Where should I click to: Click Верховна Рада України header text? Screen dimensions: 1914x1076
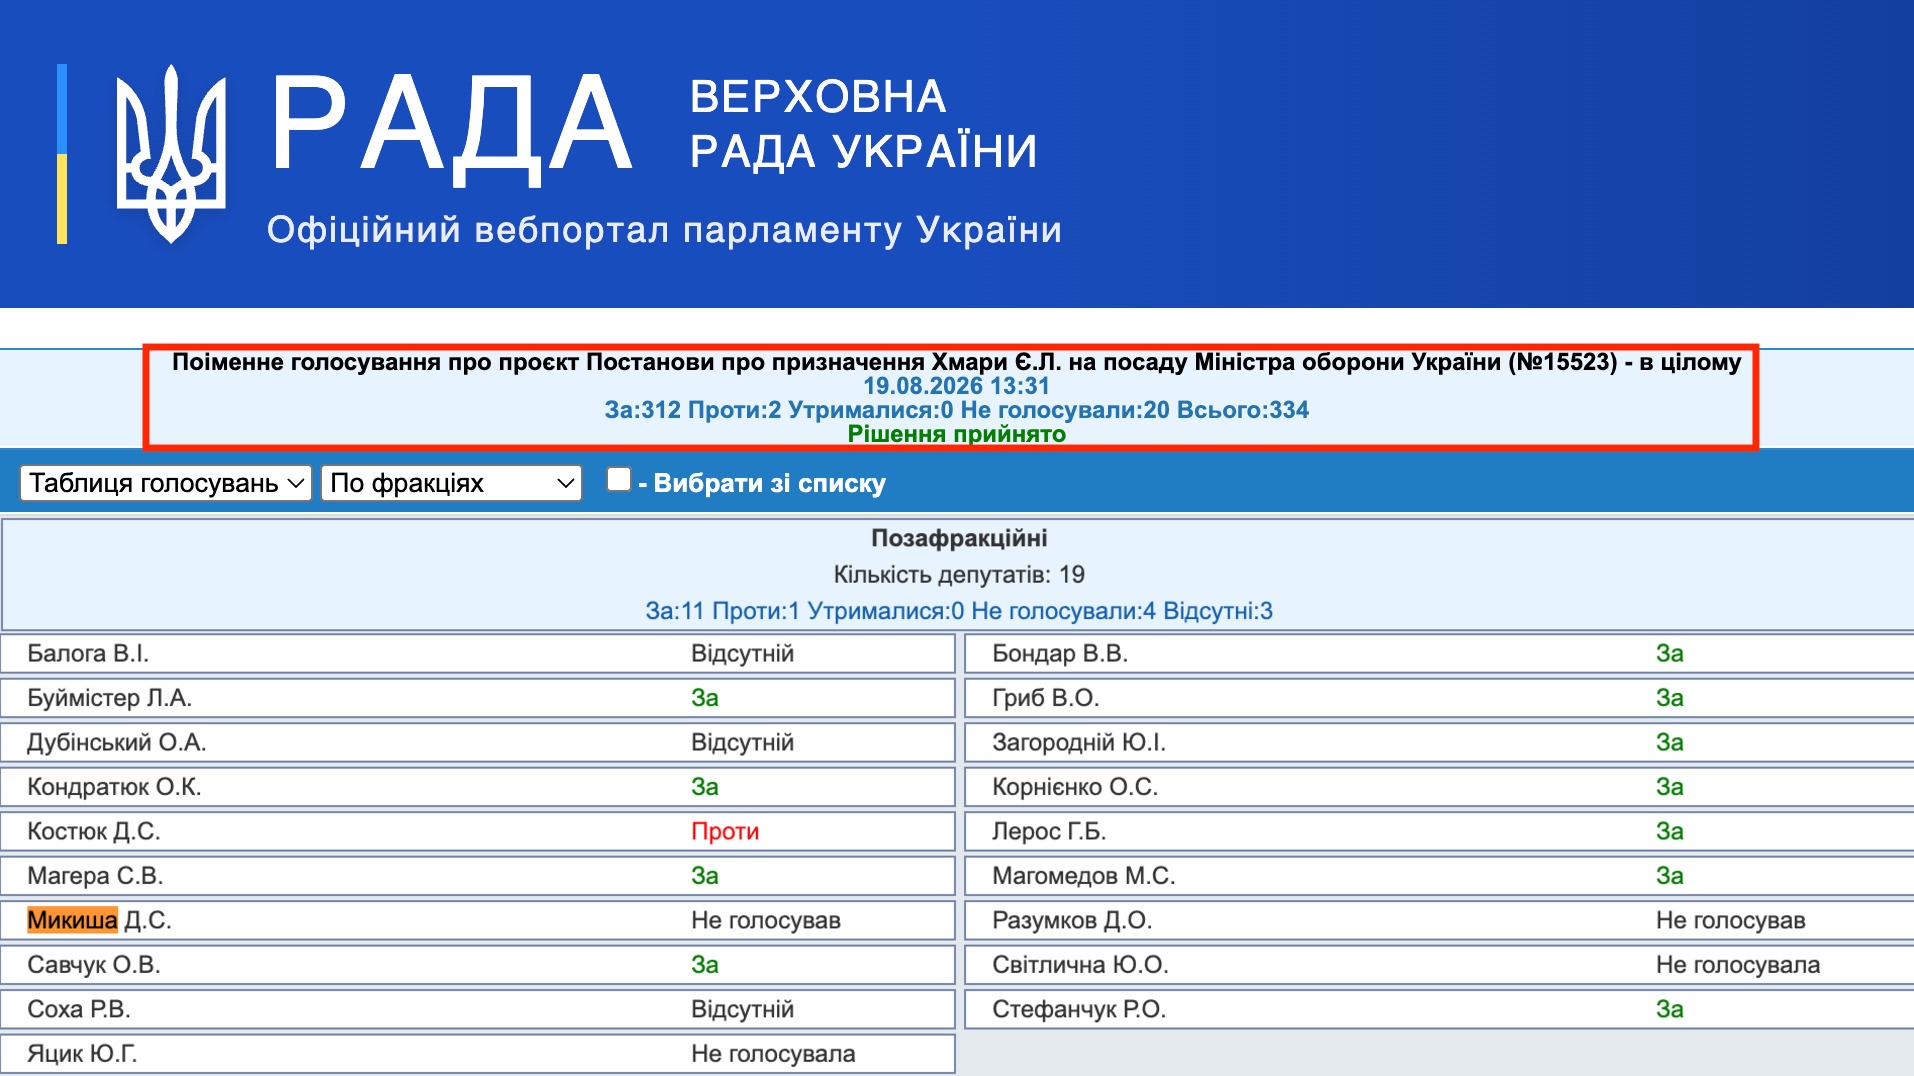pyautogui.click(x=863, y=124)
